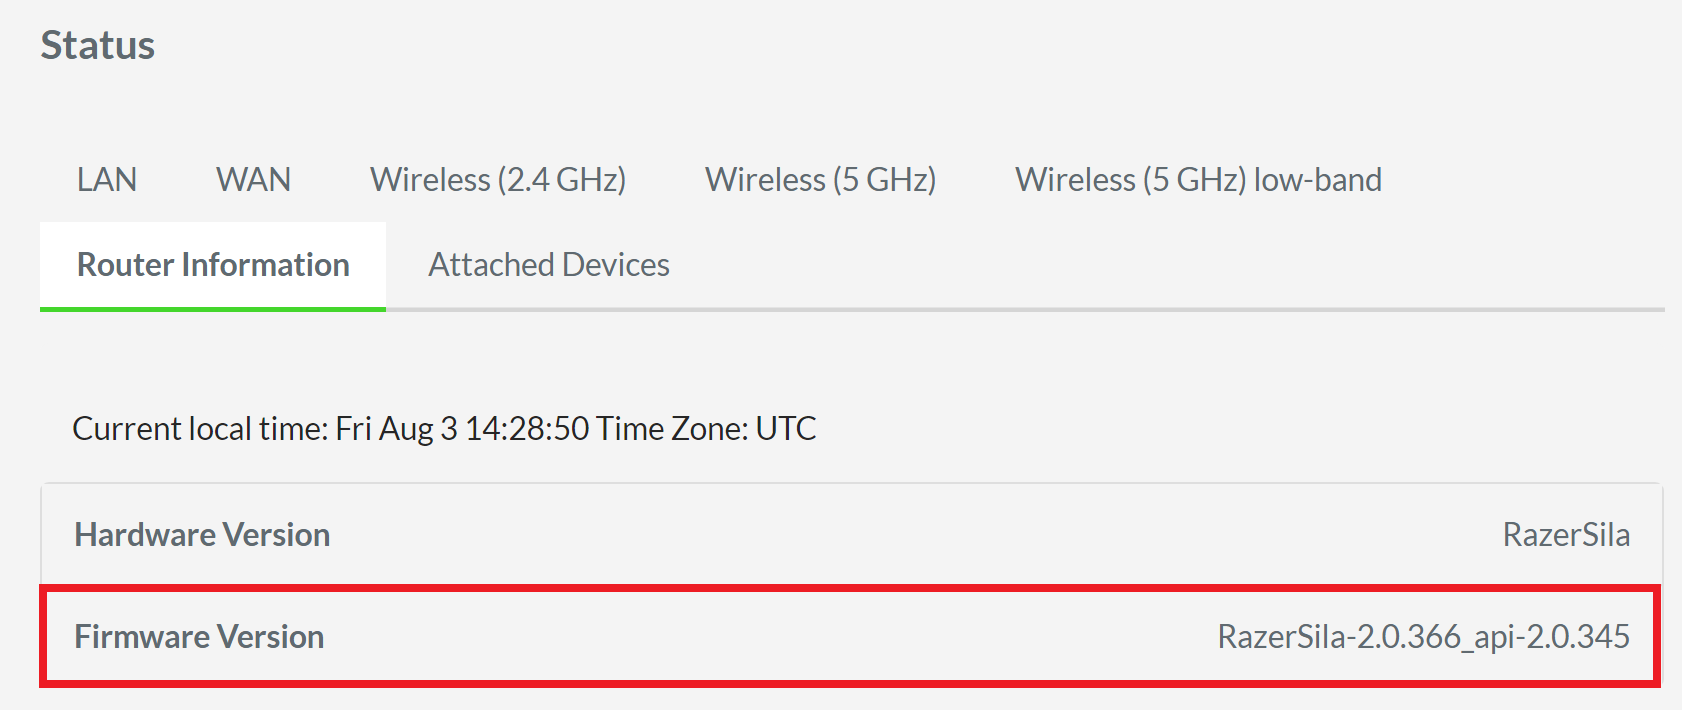The height and width of the screenshot is (710, 1682).
Task: Switch to the LAN tab
Action: [106, 180]
